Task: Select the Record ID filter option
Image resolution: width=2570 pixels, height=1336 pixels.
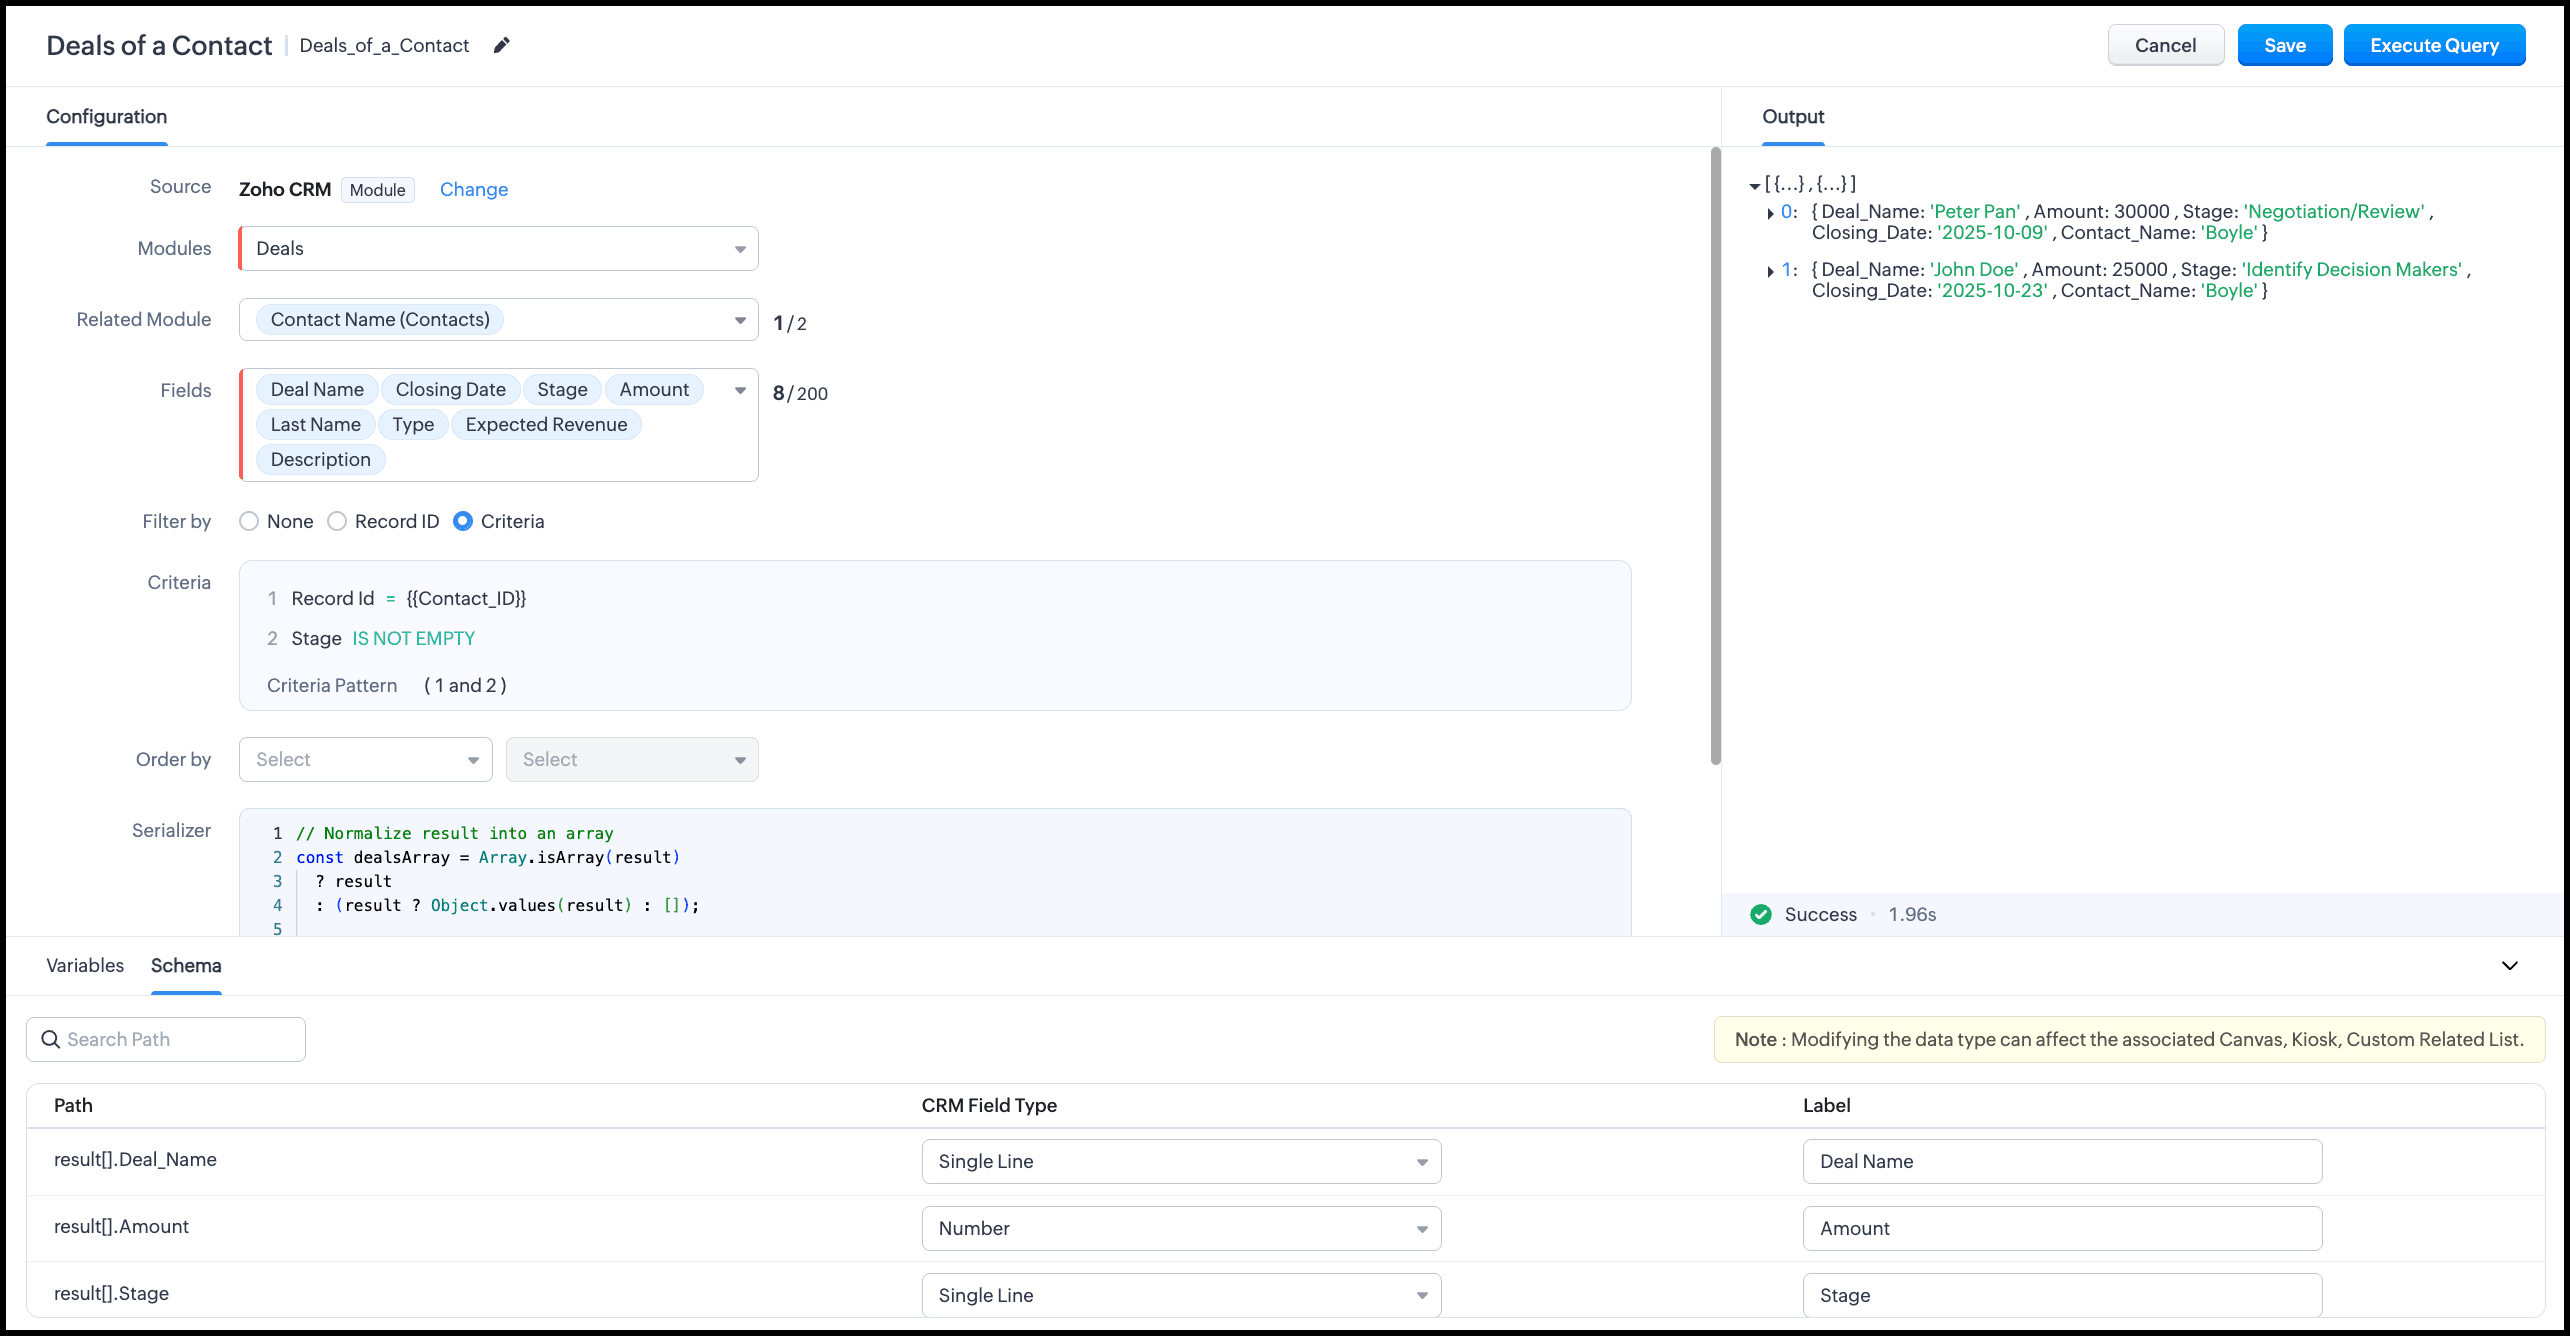Action: point(338,521)
